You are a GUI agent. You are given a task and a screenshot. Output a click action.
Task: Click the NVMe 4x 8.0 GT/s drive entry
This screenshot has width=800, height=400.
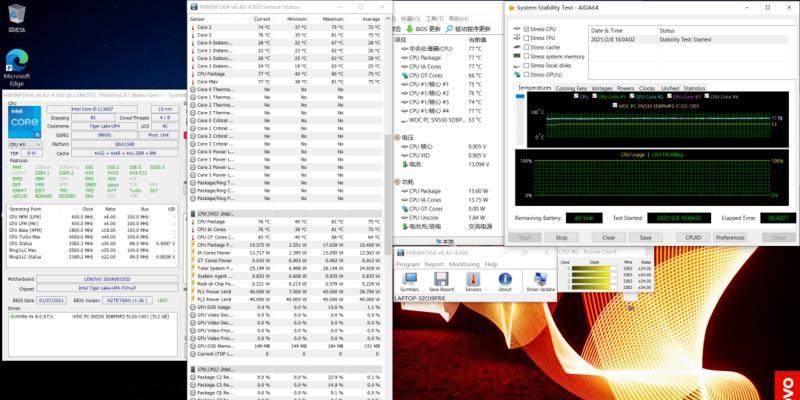click(x=92, y=316)
